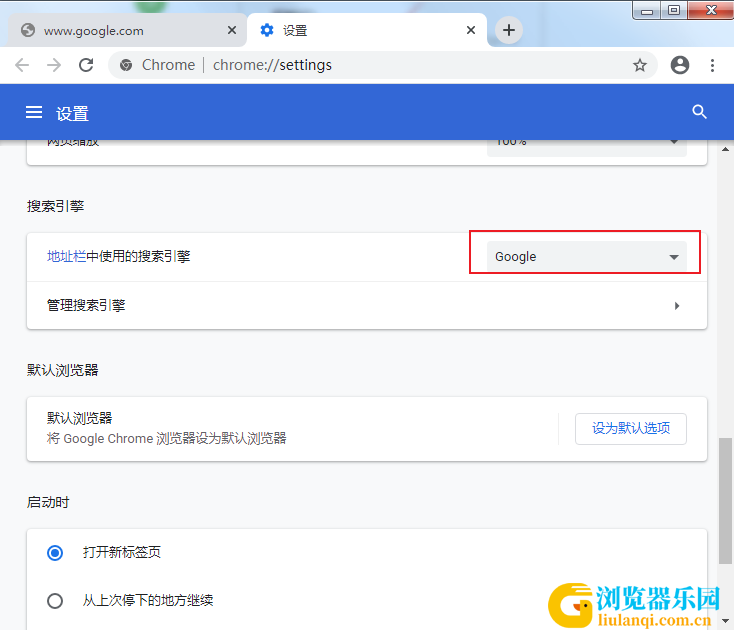Screen dimensions: 734x630
Task: Select 打开新标签页 radio option
Action: click(55, 553)
